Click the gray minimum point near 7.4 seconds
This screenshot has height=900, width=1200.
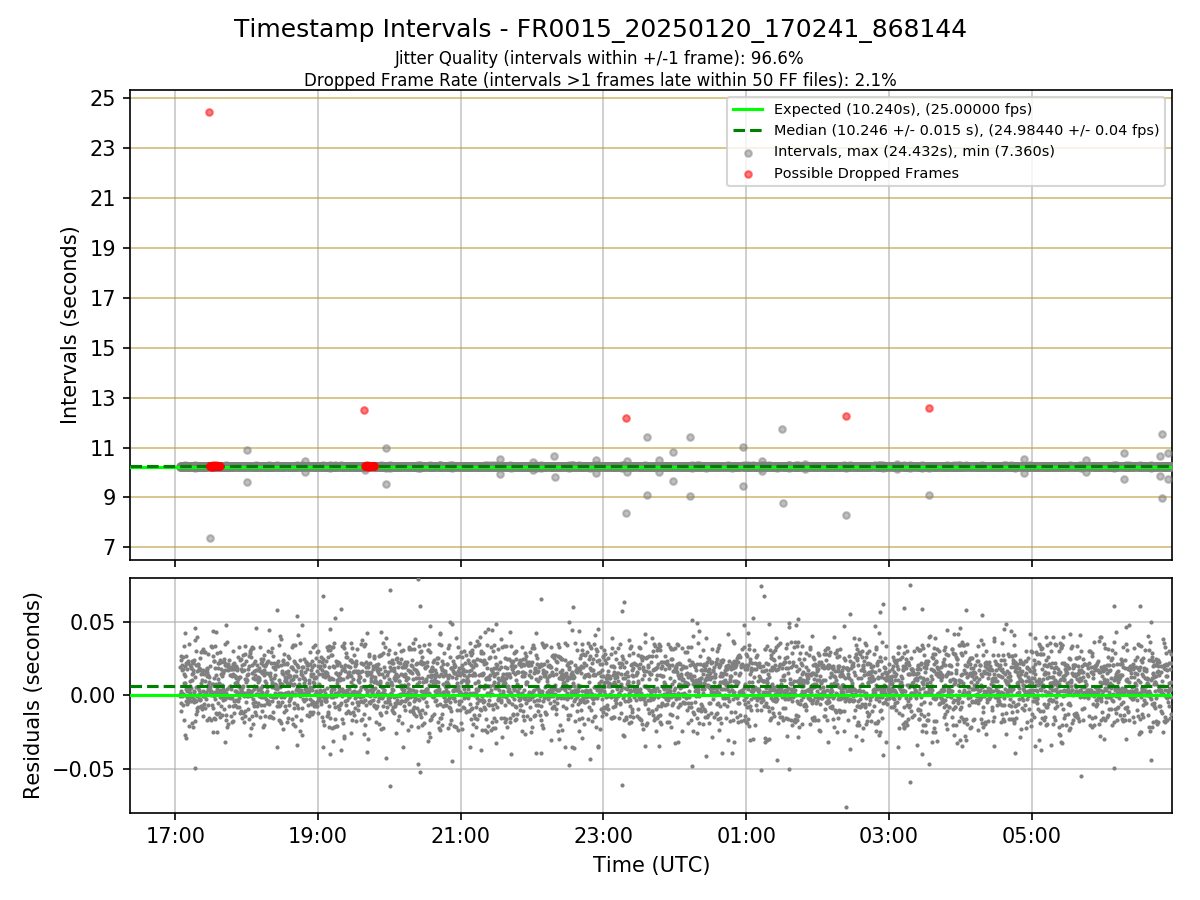pos(210,538)
